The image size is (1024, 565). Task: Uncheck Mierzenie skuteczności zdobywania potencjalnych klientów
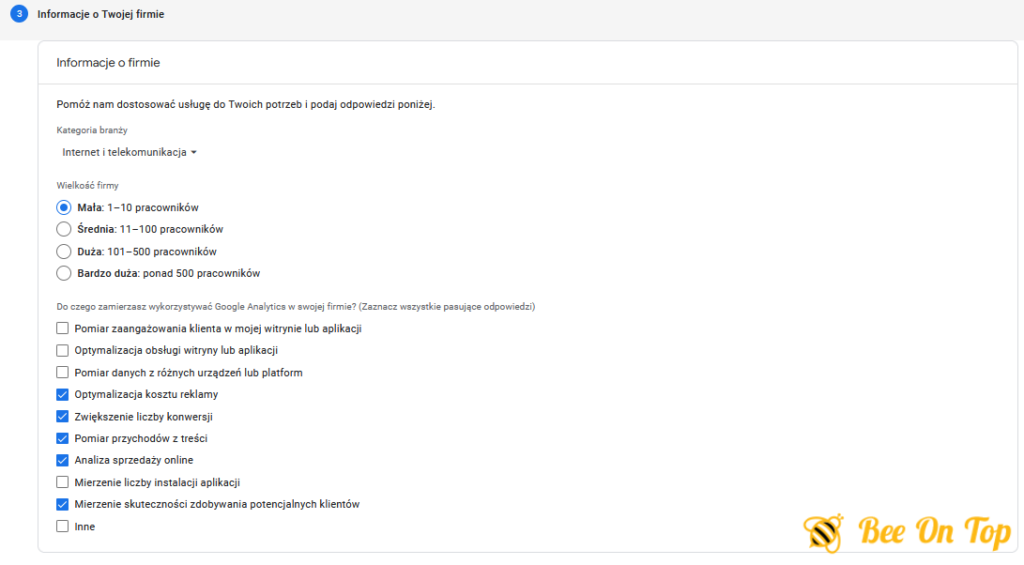point(62,504)
